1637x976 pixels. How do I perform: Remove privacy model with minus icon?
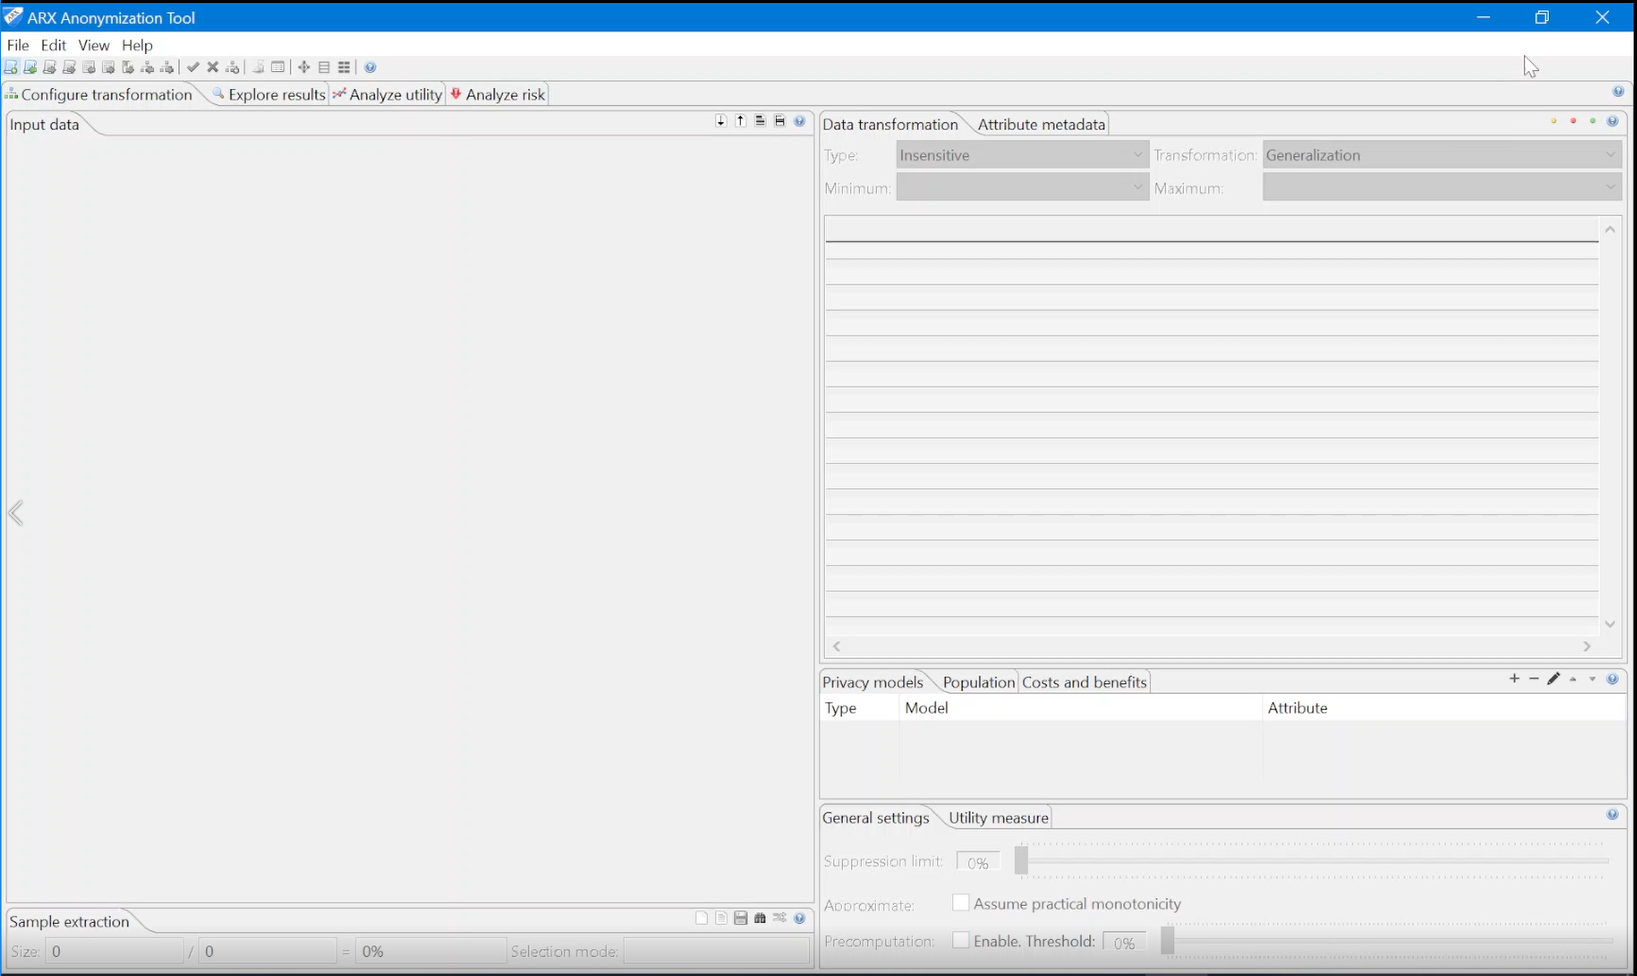1534,679
